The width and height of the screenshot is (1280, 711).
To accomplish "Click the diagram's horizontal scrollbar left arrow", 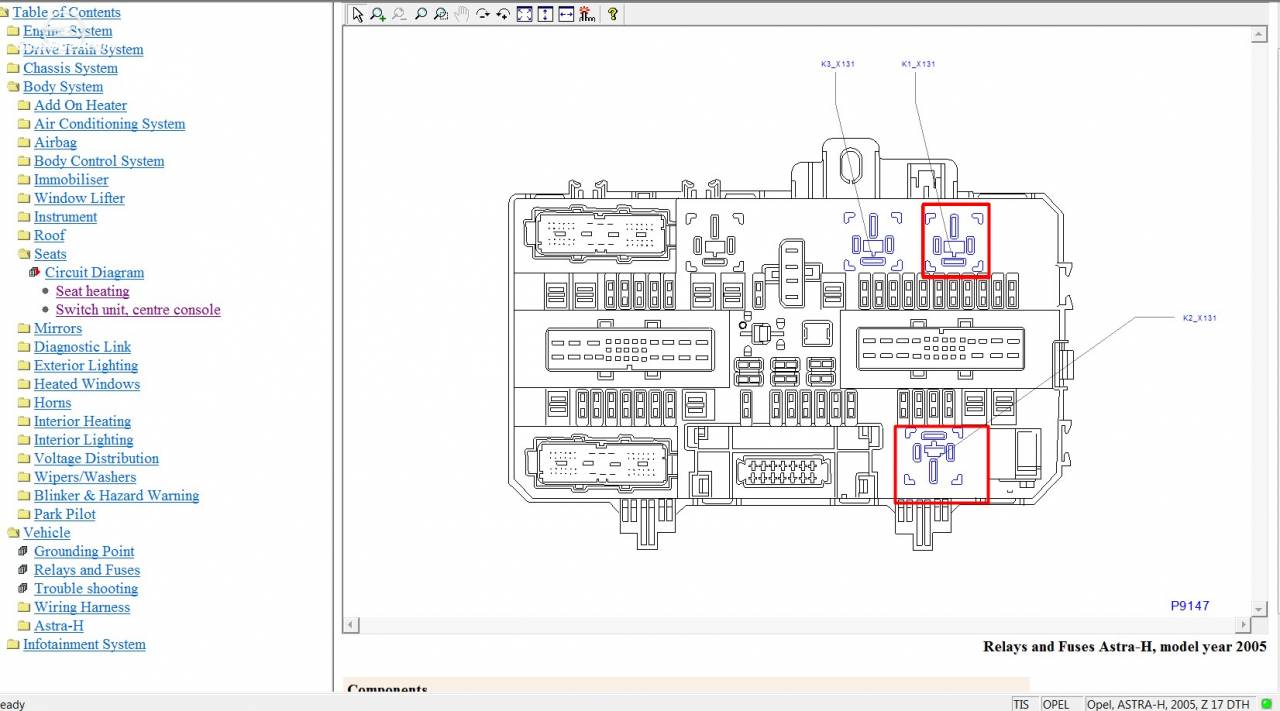I will 350,625.
